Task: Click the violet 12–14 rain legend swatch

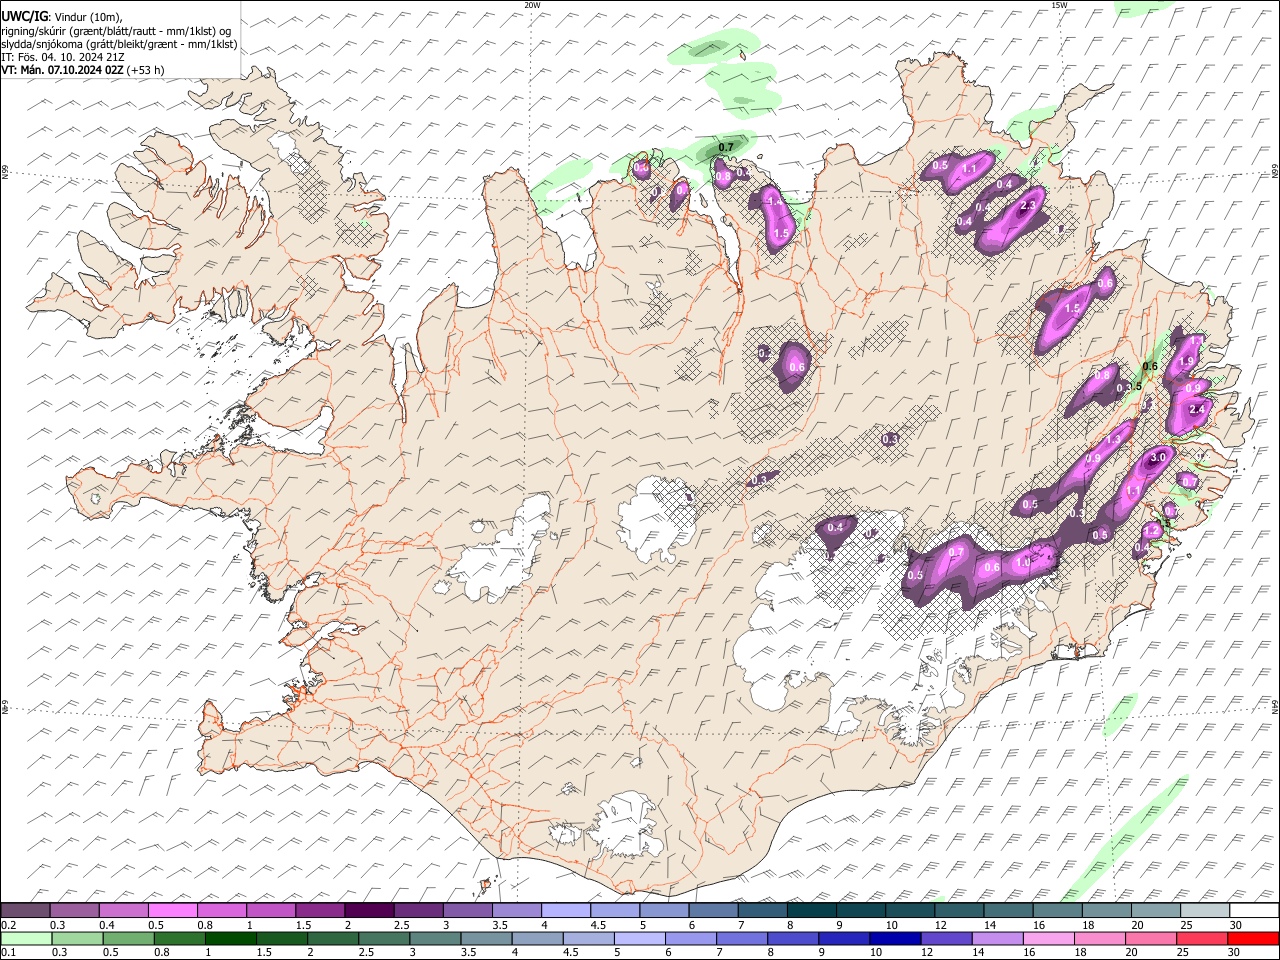Action: click(946, 938)
